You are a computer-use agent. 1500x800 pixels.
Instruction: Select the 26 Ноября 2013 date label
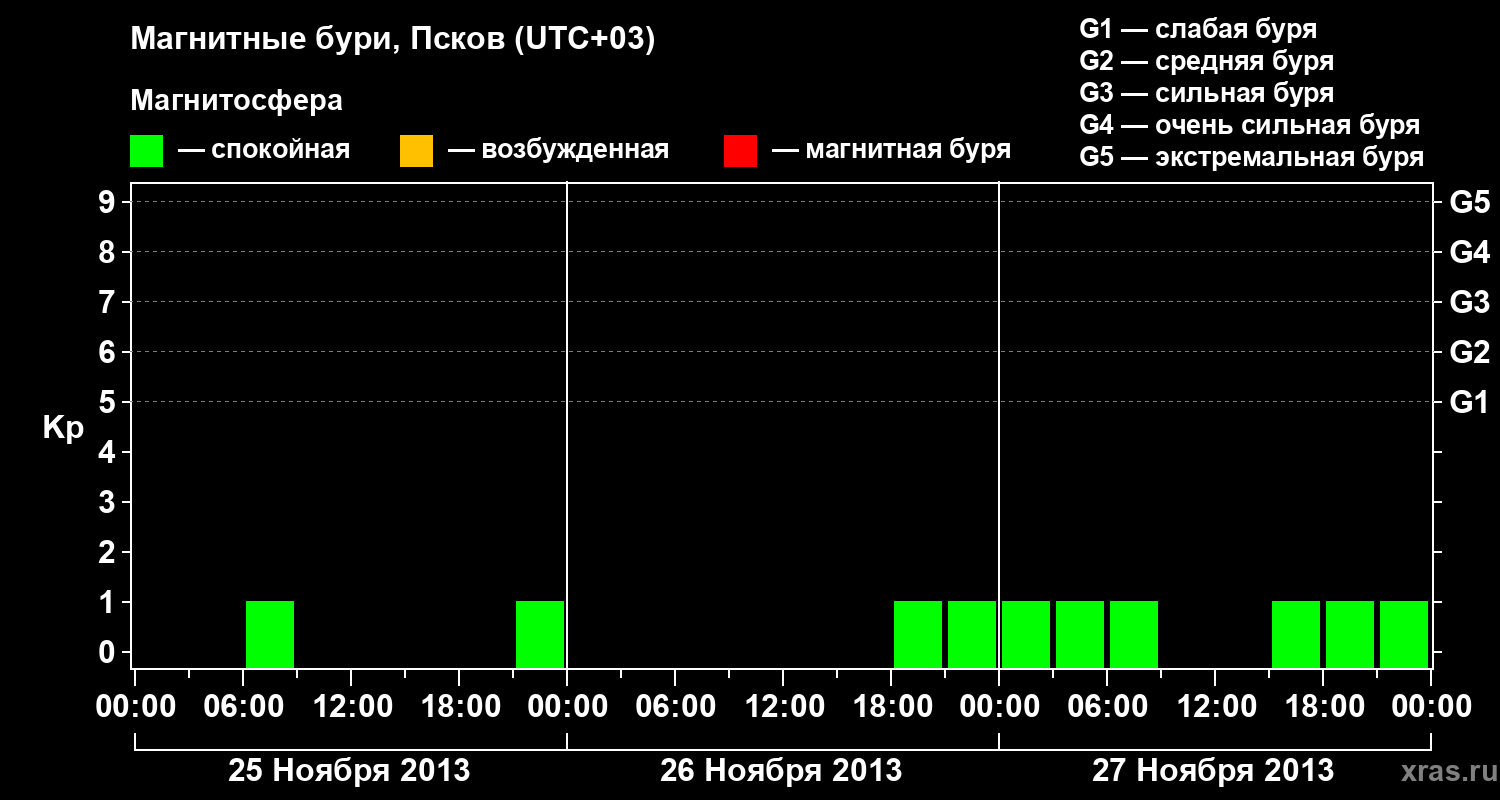[x=781, y=771]
